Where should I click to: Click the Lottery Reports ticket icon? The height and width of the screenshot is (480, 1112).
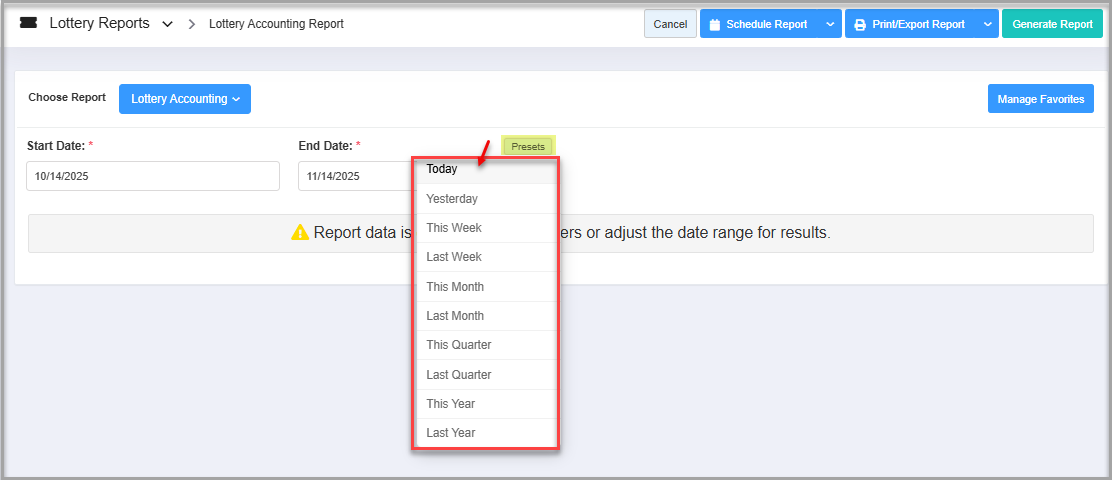pos(28,23)
